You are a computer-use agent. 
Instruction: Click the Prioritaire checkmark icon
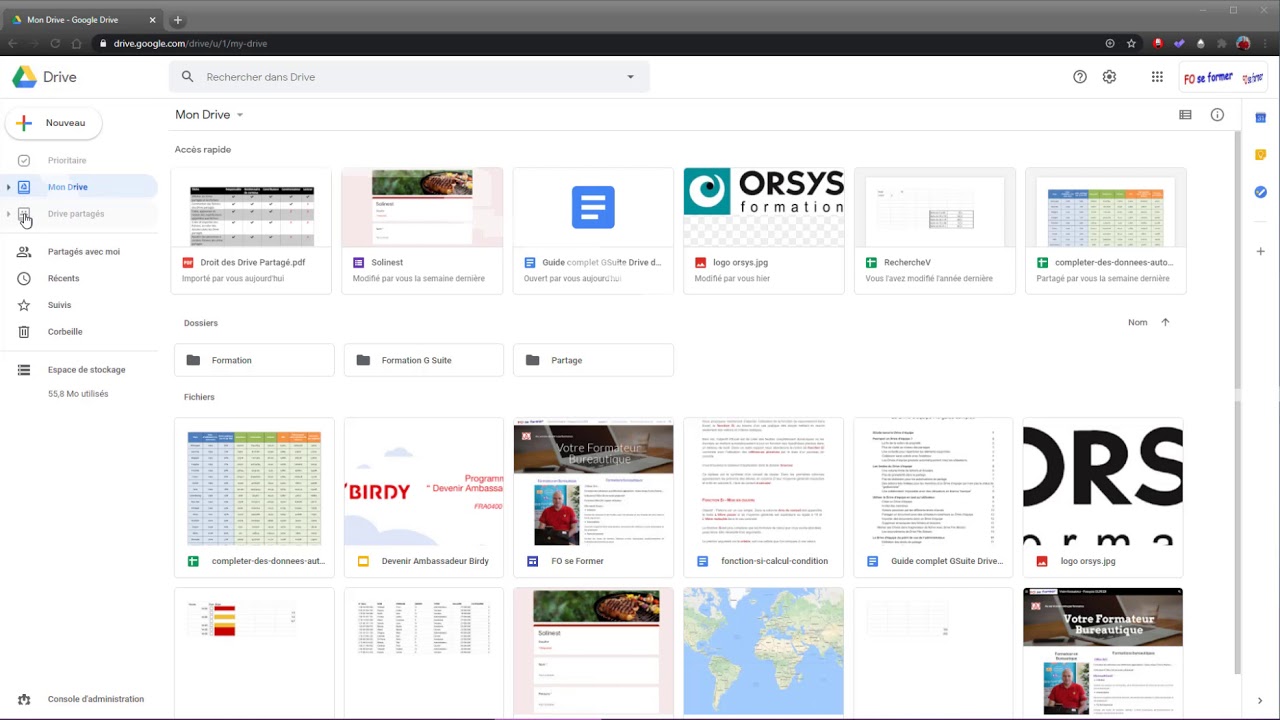(24, 160)
